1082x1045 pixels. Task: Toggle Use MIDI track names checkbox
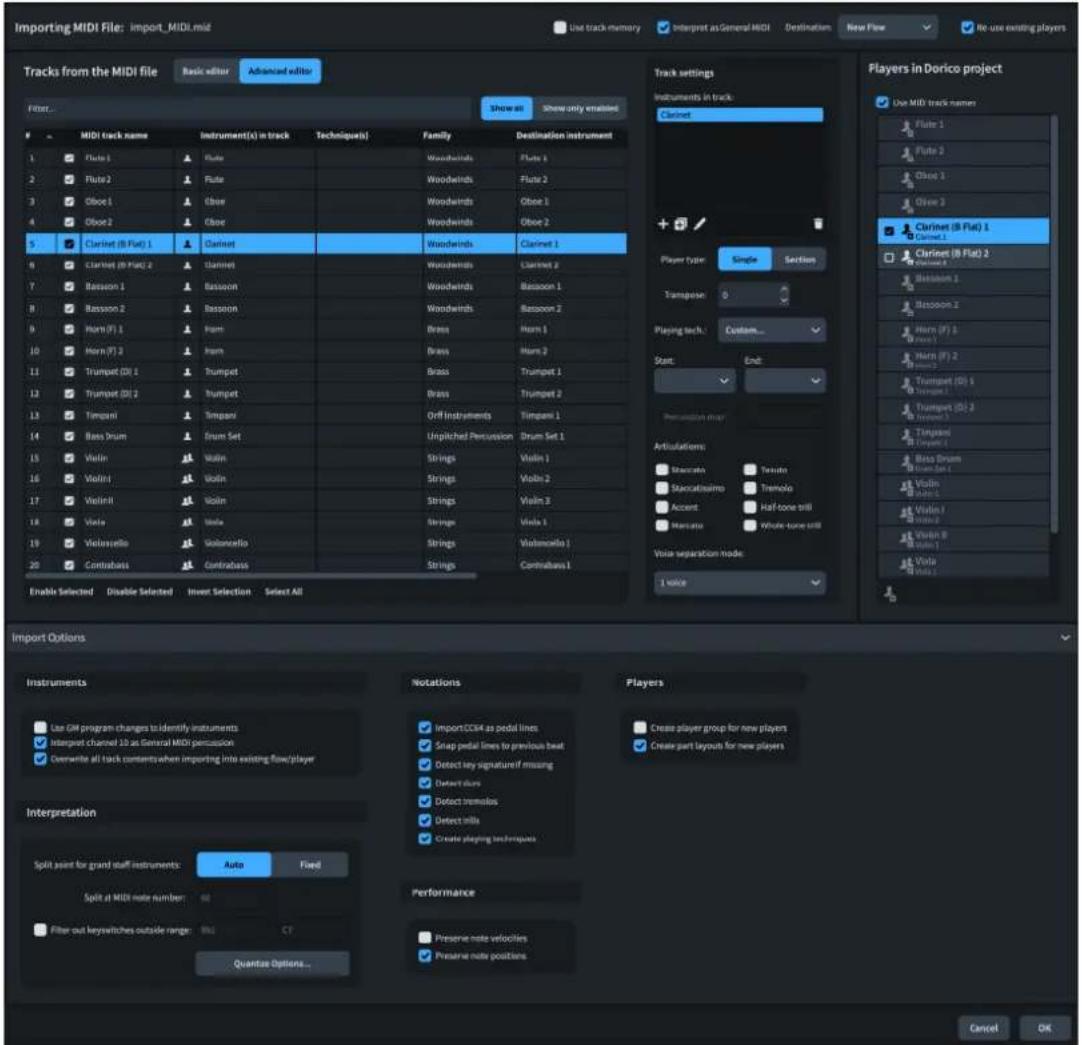(x=882, y=102)
